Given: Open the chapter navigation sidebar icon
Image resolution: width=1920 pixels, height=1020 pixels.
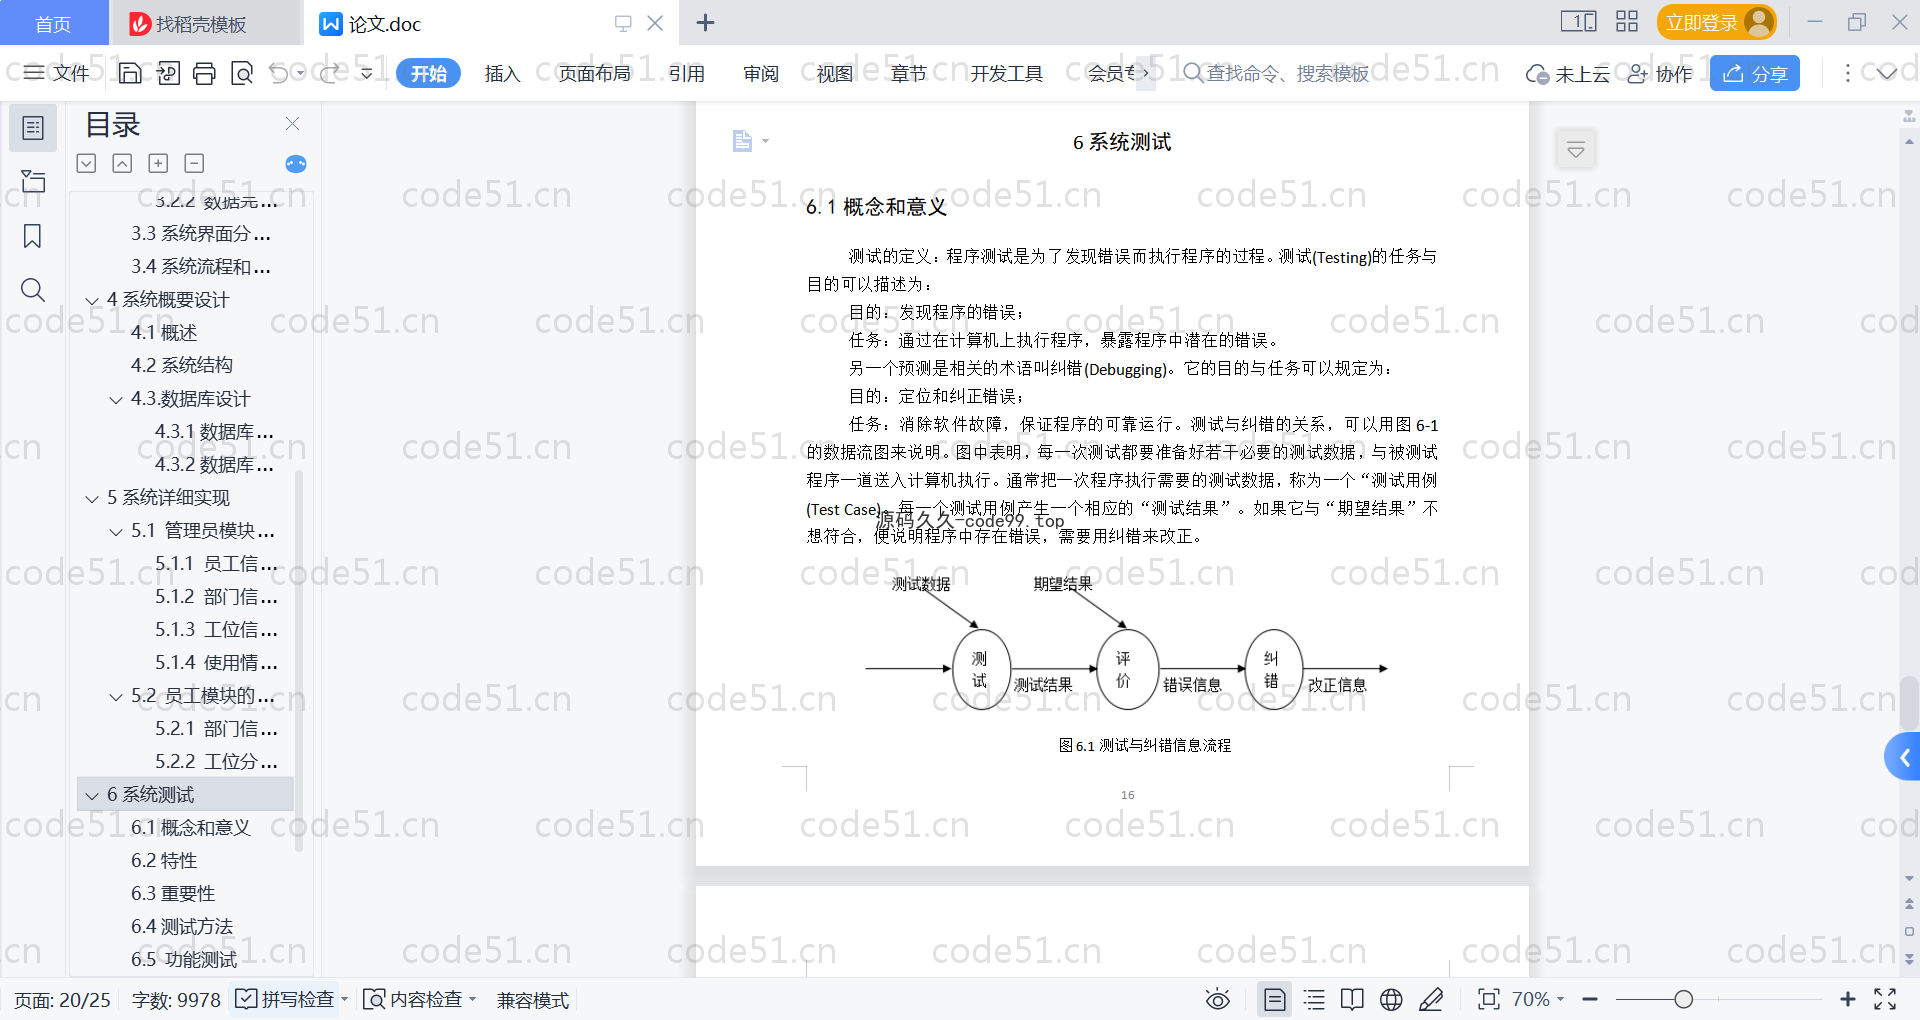Looking at the screenshot, I should coord(33,181).
